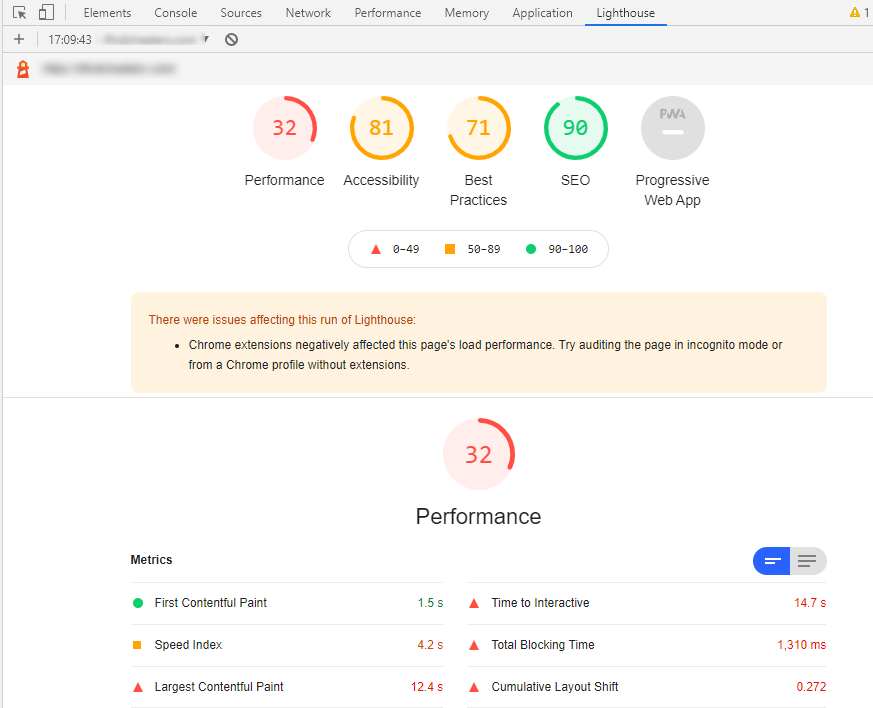The height and width of the screenshot is (708, 873).
Task: Click the large Performance section gauge 32
Action: coord(479,454)
